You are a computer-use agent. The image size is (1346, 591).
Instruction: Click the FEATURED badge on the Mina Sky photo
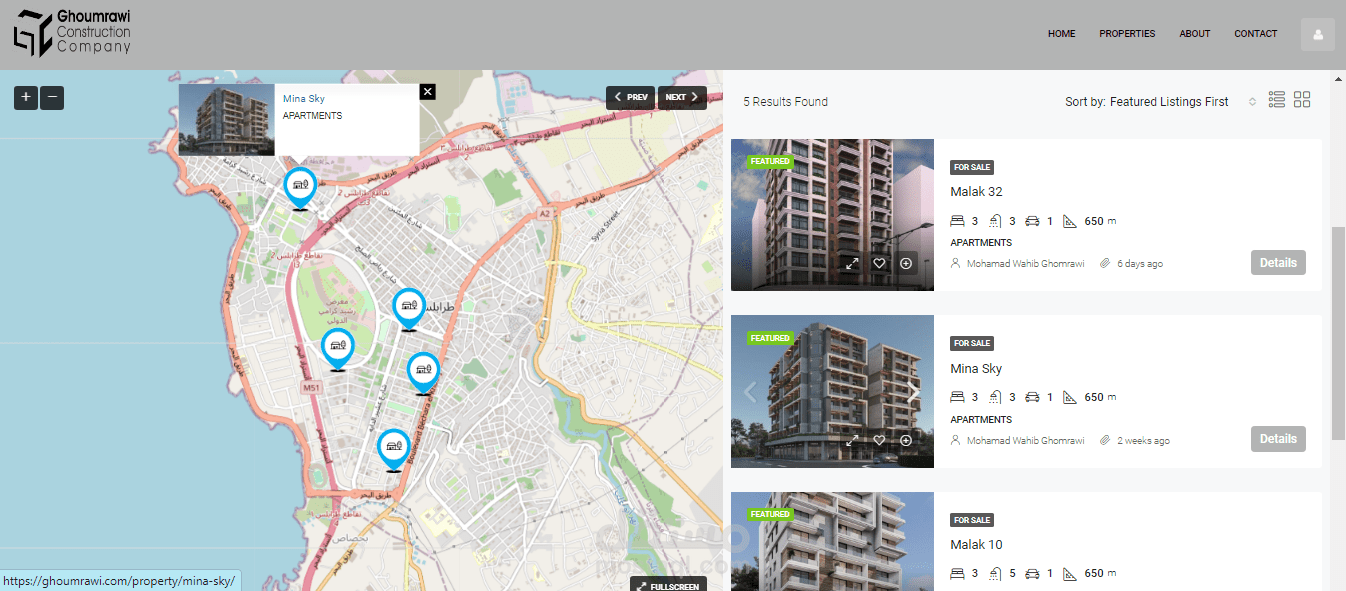770,338
